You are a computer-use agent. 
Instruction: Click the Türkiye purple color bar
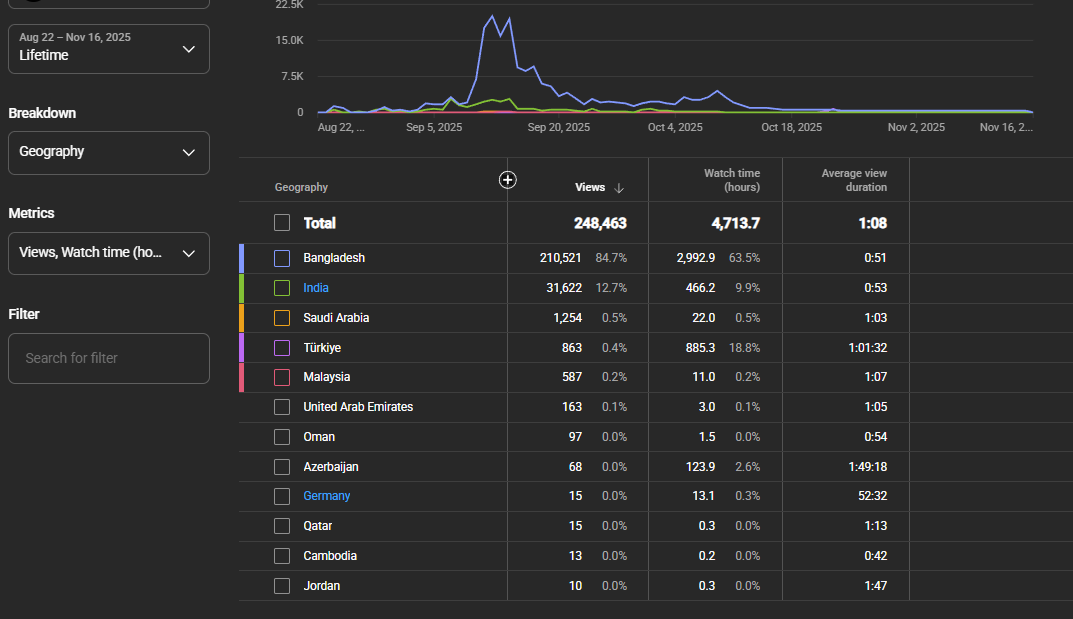[242, 347]
